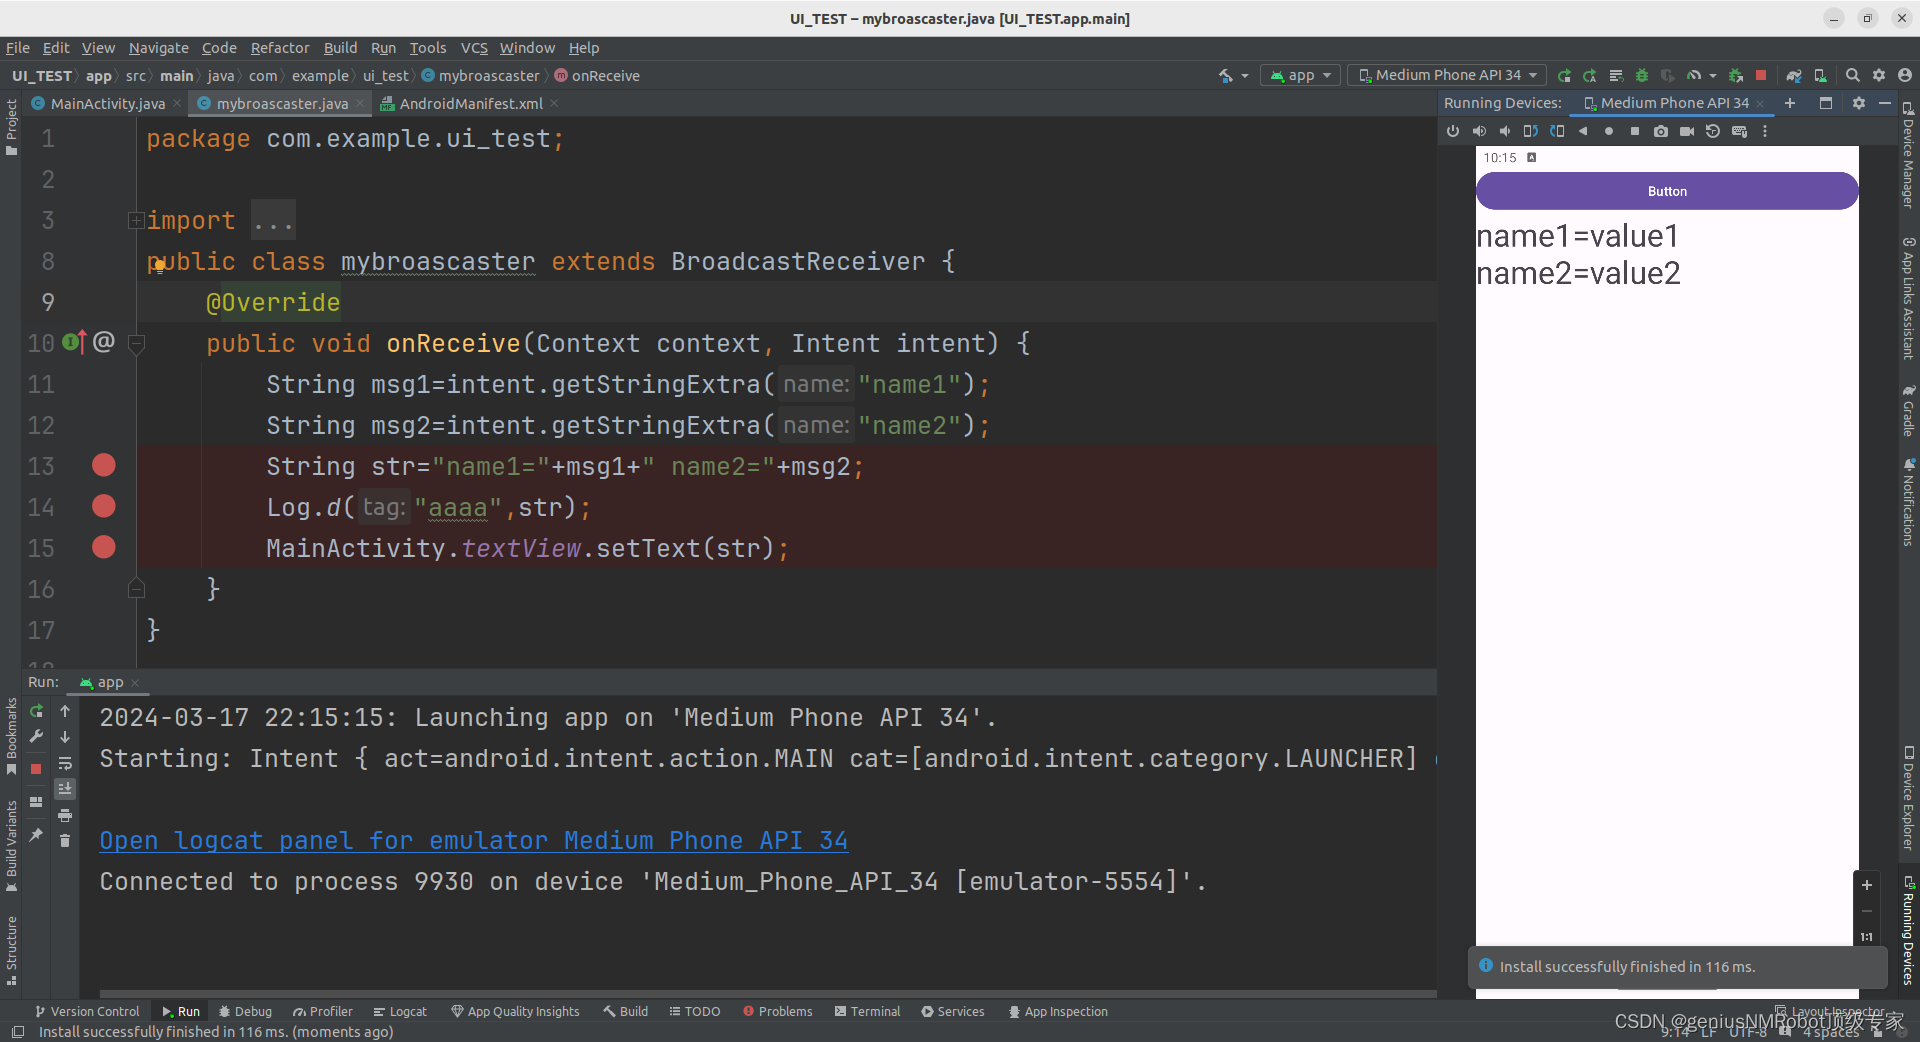Click the green Debug app bug icon
The height and width of the screenshot is (1042, 1920).
point(1642,76)
